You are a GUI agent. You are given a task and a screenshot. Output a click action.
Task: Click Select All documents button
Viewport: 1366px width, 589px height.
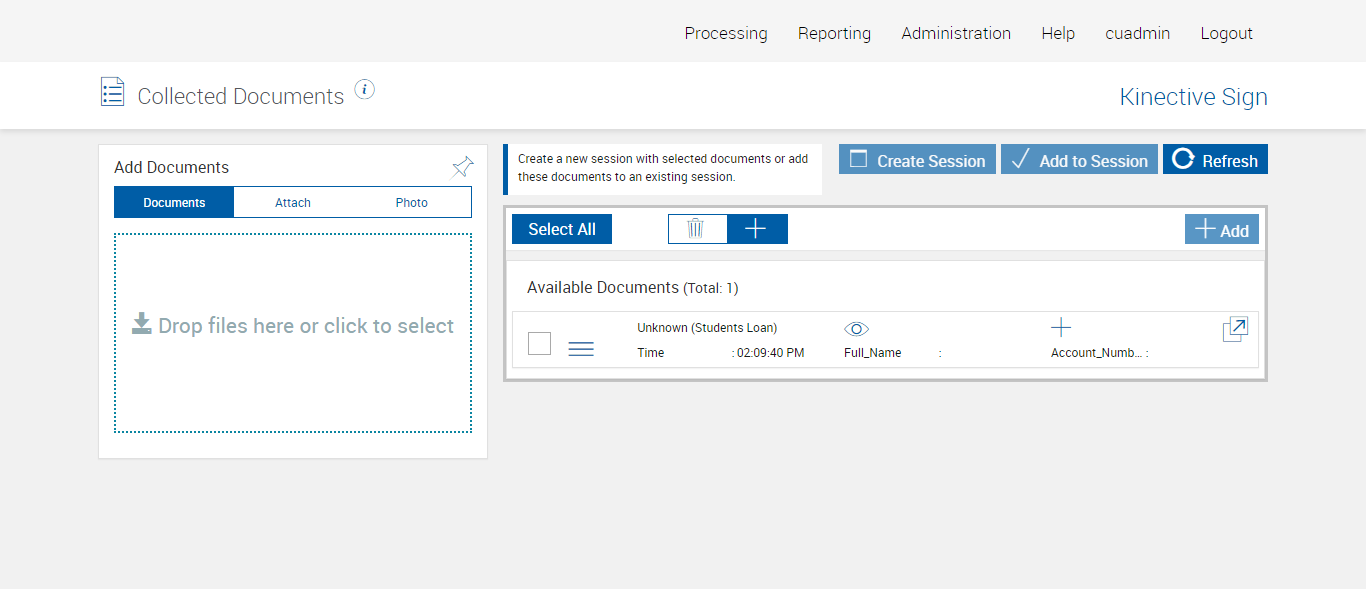click(x=562, y=229)
